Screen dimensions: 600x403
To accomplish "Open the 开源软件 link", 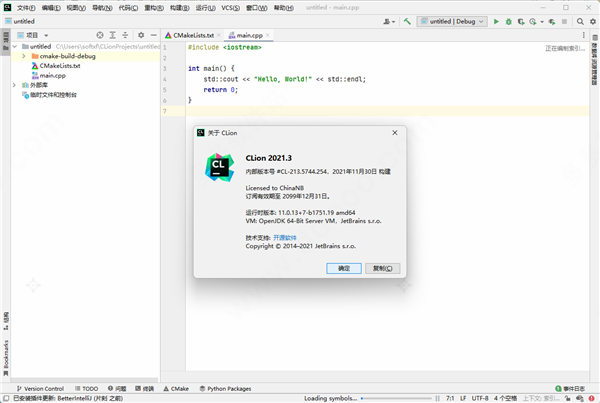I will coord(287,238).
